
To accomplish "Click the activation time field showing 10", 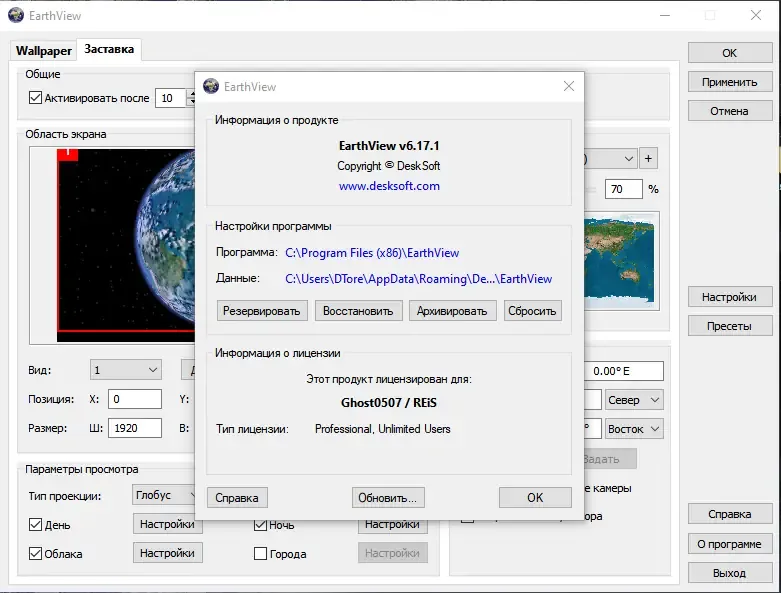I will tap(171, 98).
